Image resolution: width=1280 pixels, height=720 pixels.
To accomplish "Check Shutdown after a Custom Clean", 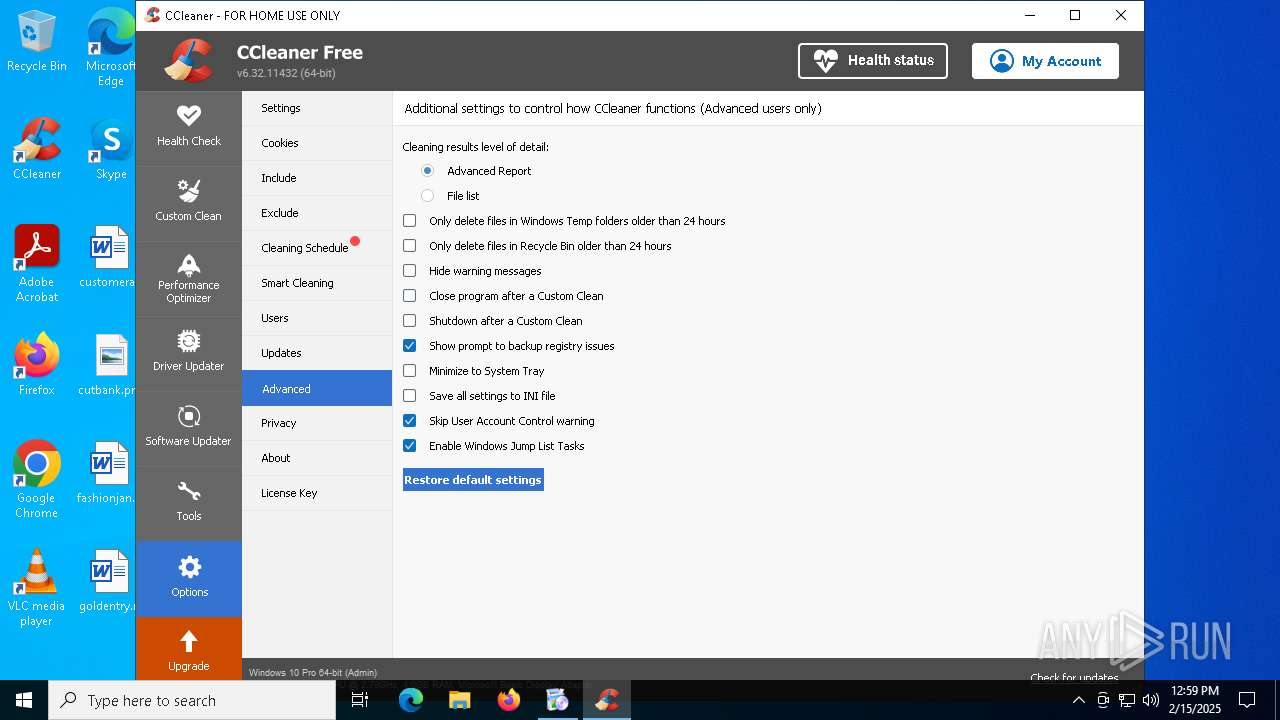I will click(410, 321).
